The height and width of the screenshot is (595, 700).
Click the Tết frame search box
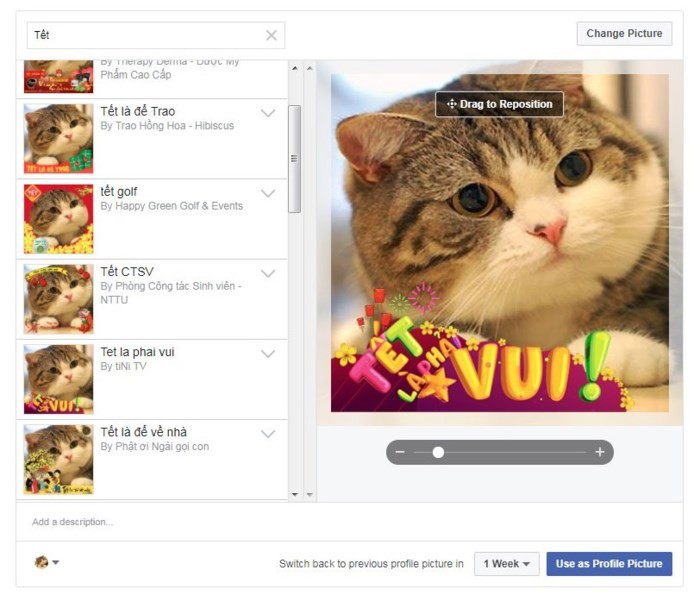pos(156,35)
